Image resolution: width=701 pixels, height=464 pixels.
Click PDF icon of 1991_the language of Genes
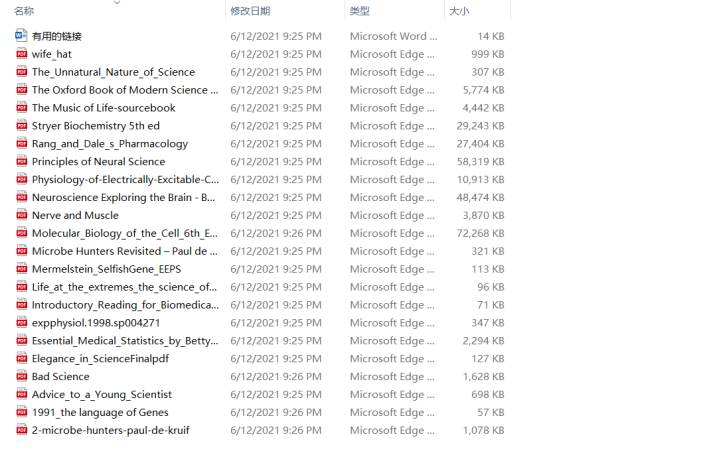tap(21, 412)
